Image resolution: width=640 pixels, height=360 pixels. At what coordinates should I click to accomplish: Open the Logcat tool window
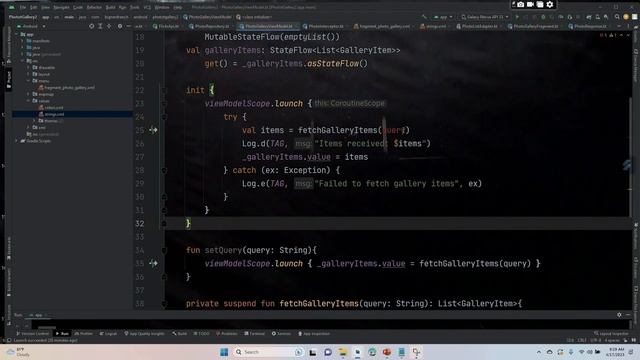[108, 333]
